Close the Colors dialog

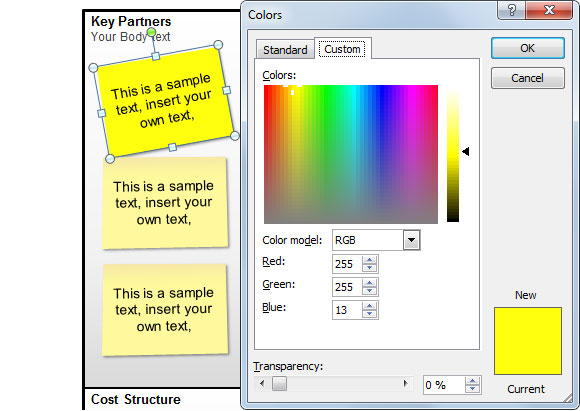(x=549, y=10)
